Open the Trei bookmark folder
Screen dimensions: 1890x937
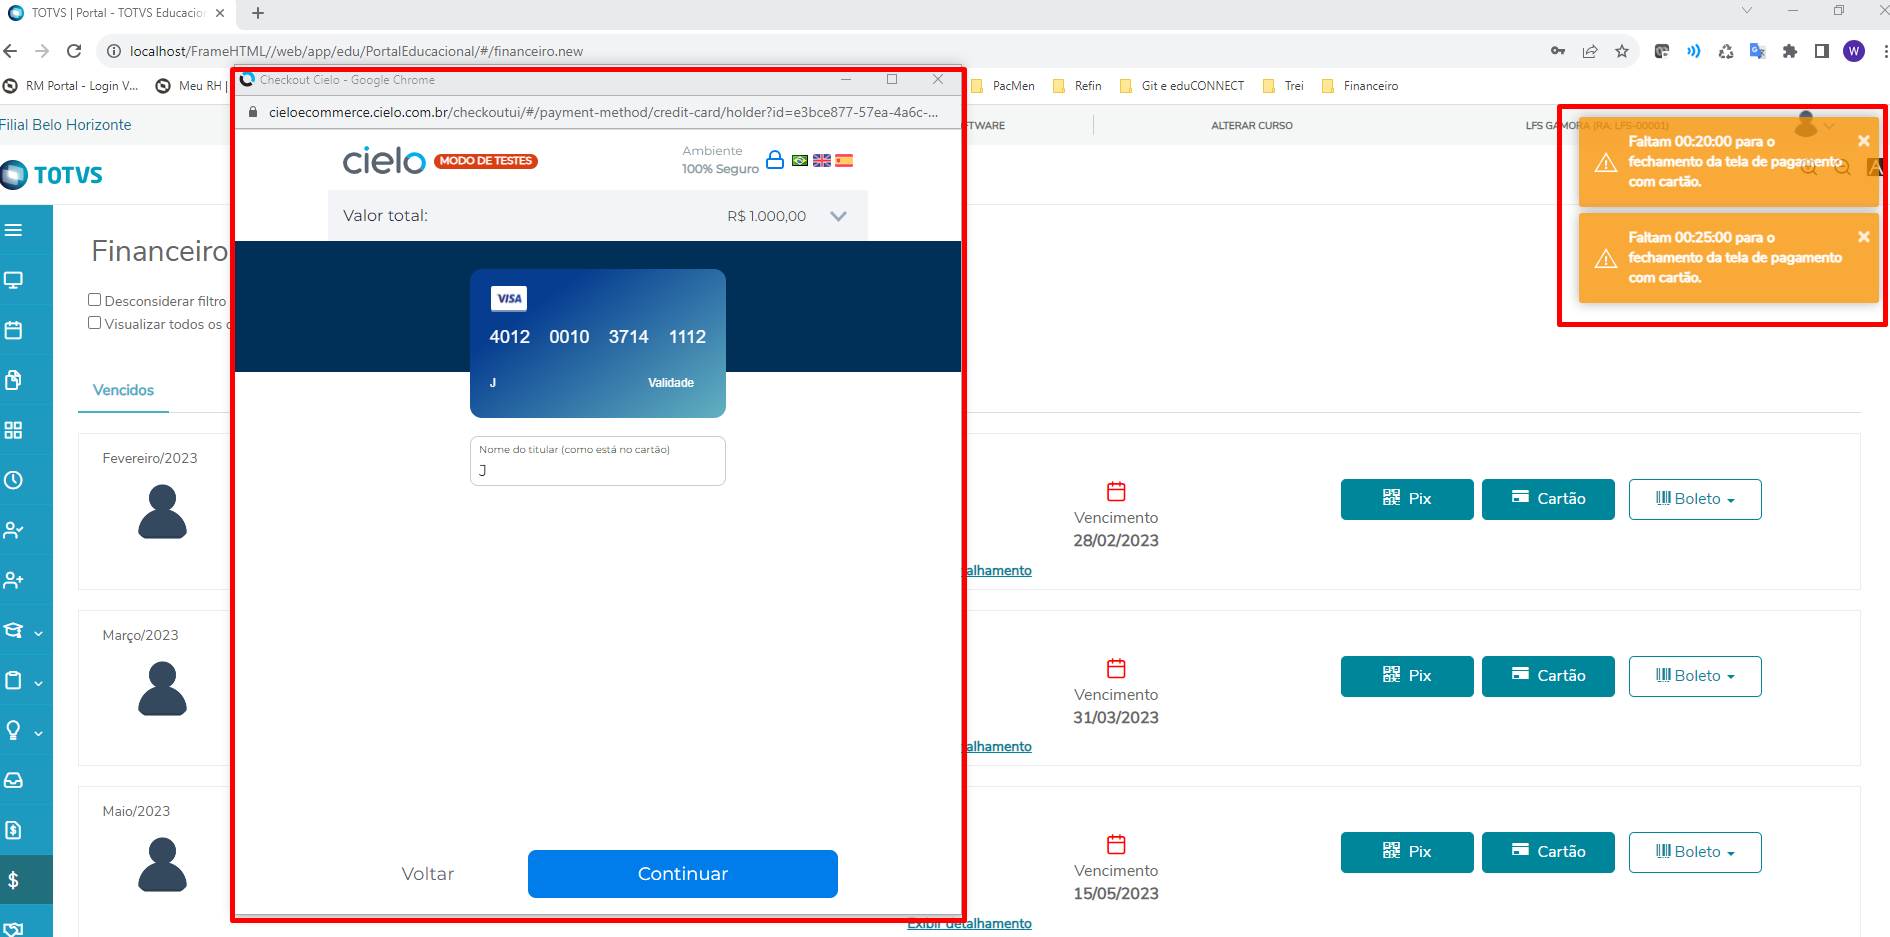(1284, 86)
